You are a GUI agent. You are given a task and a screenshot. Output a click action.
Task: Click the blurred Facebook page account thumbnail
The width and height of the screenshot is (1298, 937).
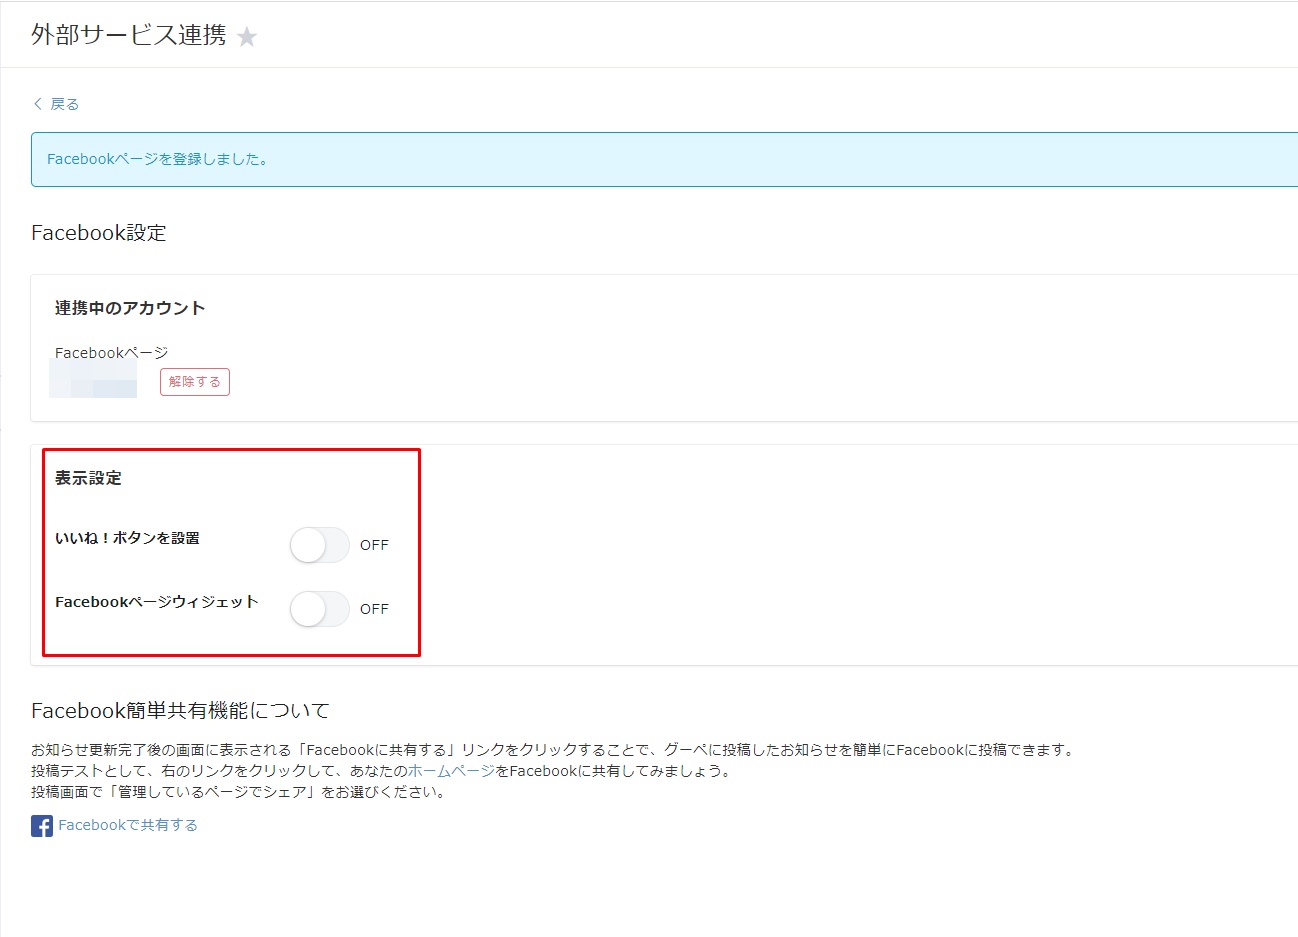coord(93,379)
